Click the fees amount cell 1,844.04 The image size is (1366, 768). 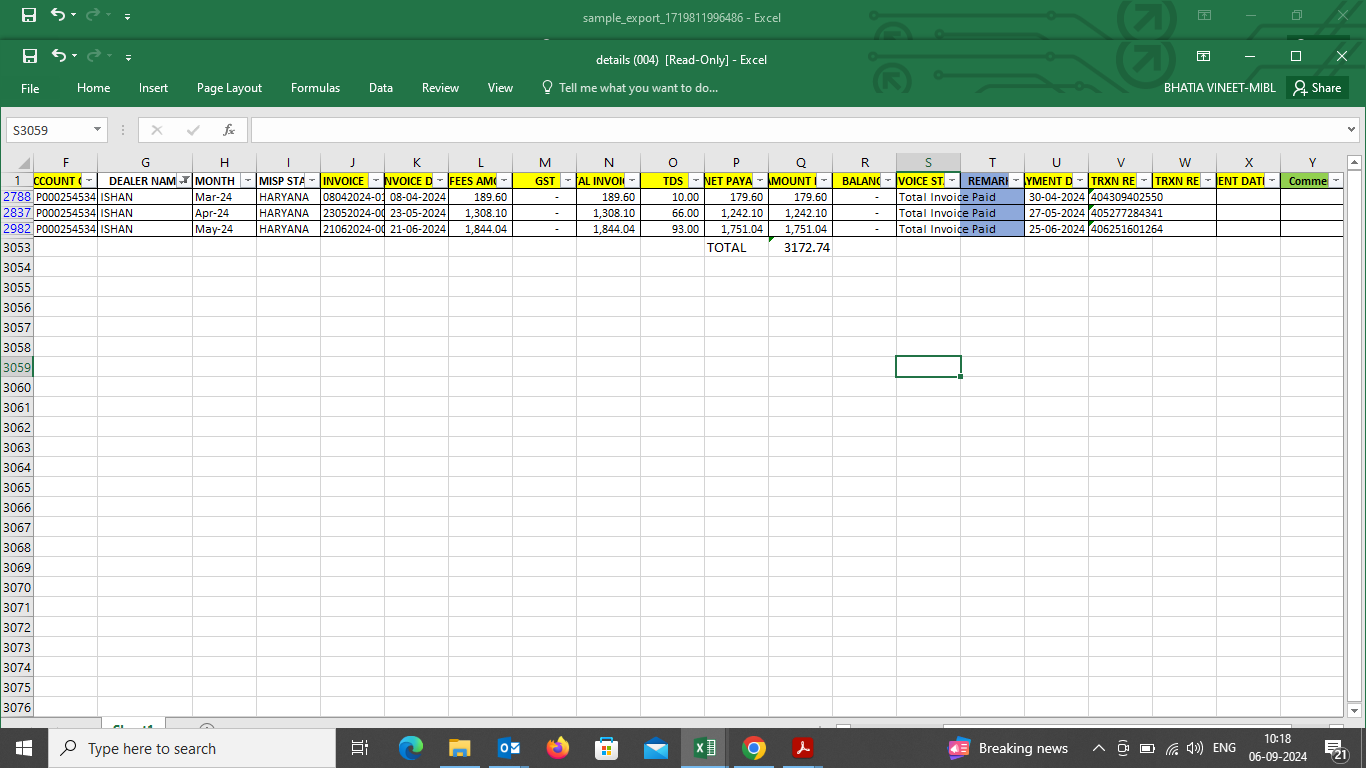(x=480, y=229)
